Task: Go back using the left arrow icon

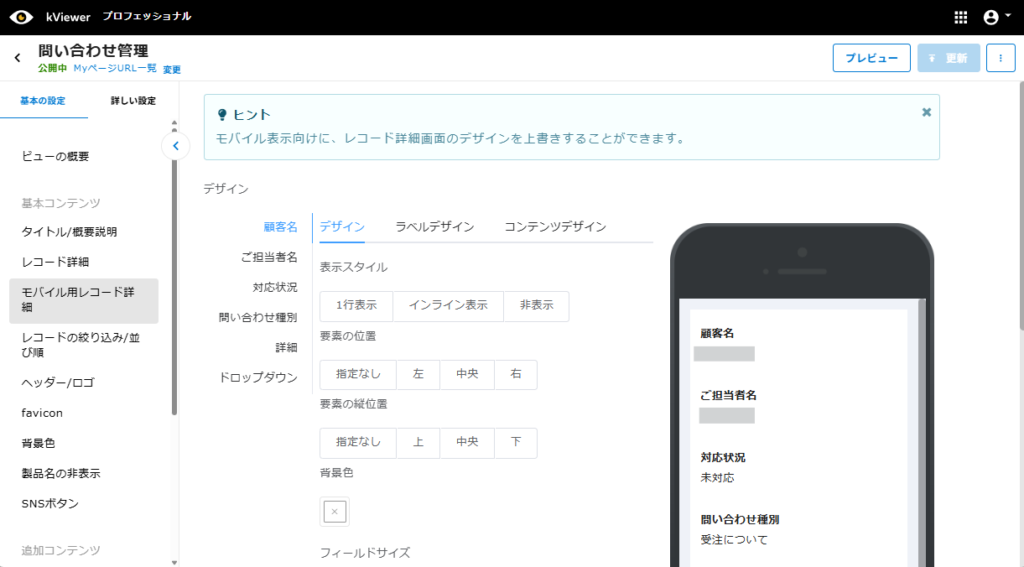Action: click(x=18, y=58)
